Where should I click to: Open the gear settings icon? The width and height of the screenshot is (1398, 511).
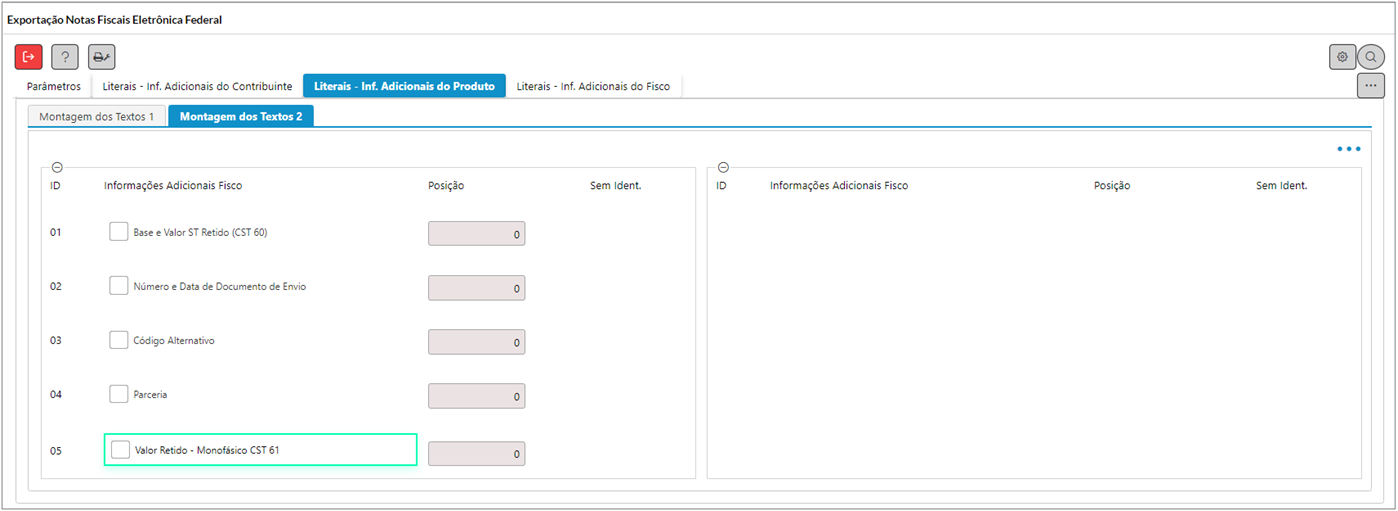1342,57
